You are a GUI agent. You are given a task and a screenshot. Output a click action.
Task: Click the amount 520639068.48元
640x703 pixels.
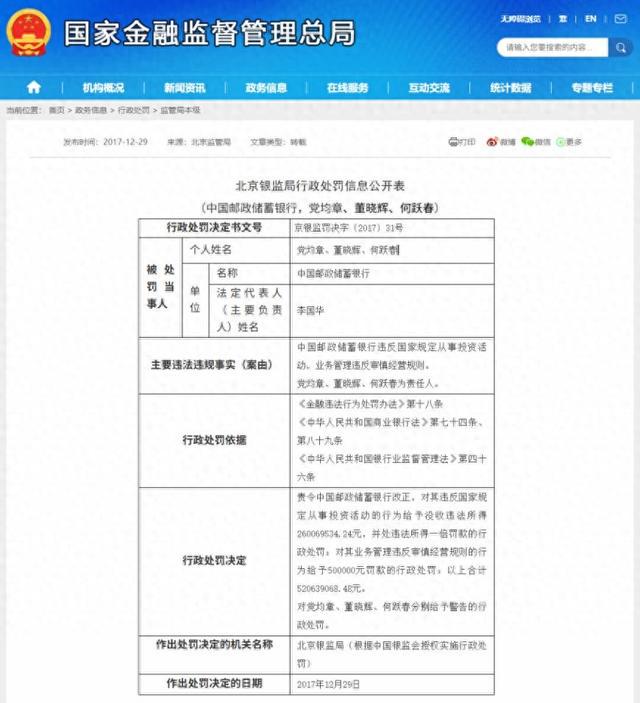click(331, 588)
